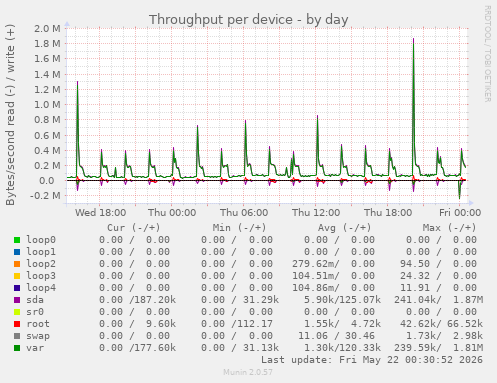Click the var dark green legend swatch
497x383 pixels.
(17, 348)
